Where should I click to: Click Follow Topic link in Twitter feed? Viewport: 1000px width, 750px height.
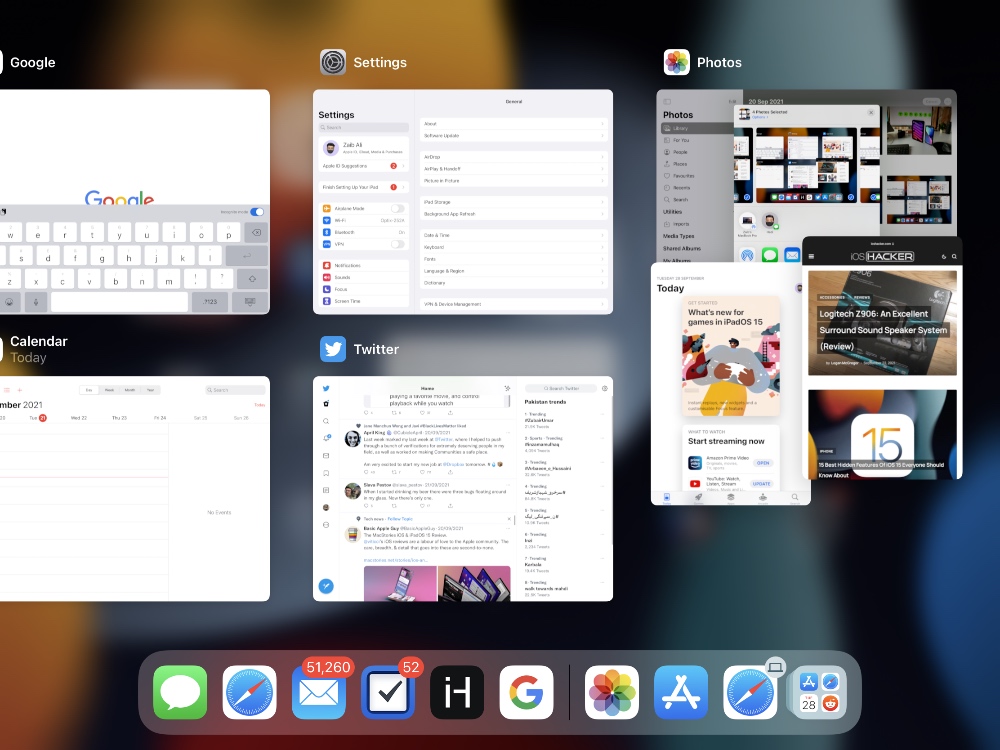[x=400, y=519]
